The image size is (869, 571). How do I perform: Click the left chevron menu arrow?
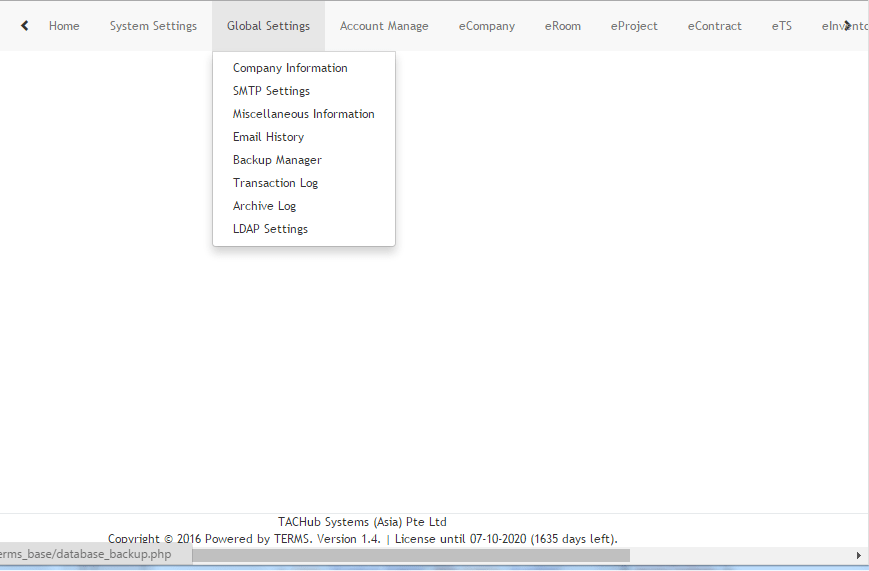(x=24, y=26)
